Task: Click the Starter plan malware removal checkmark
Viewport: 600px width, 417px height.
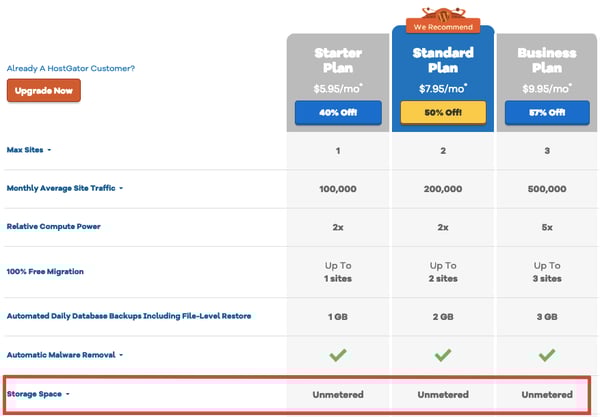Action: coord(338,354)
